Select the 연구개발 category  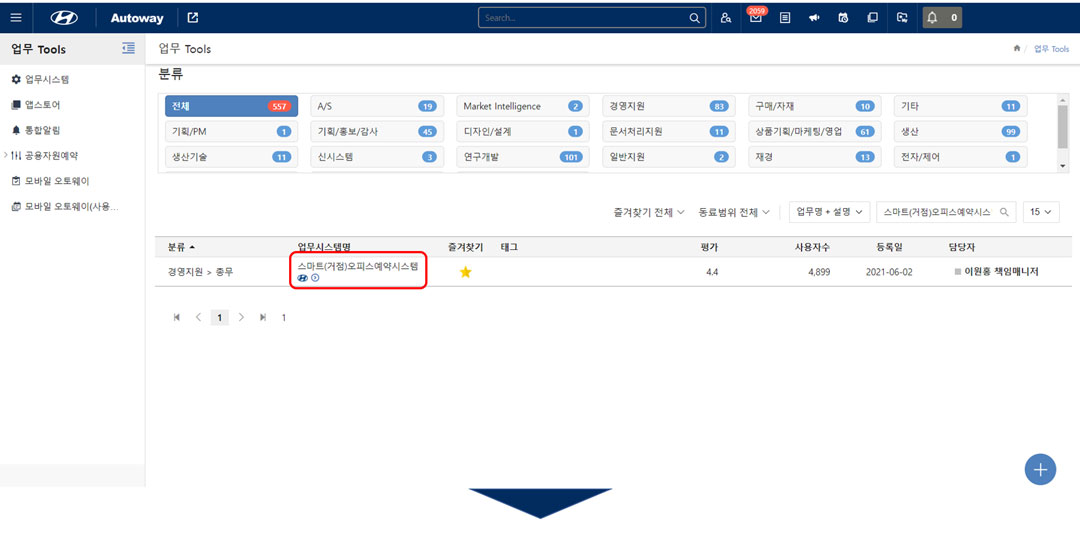coord(523,157)
